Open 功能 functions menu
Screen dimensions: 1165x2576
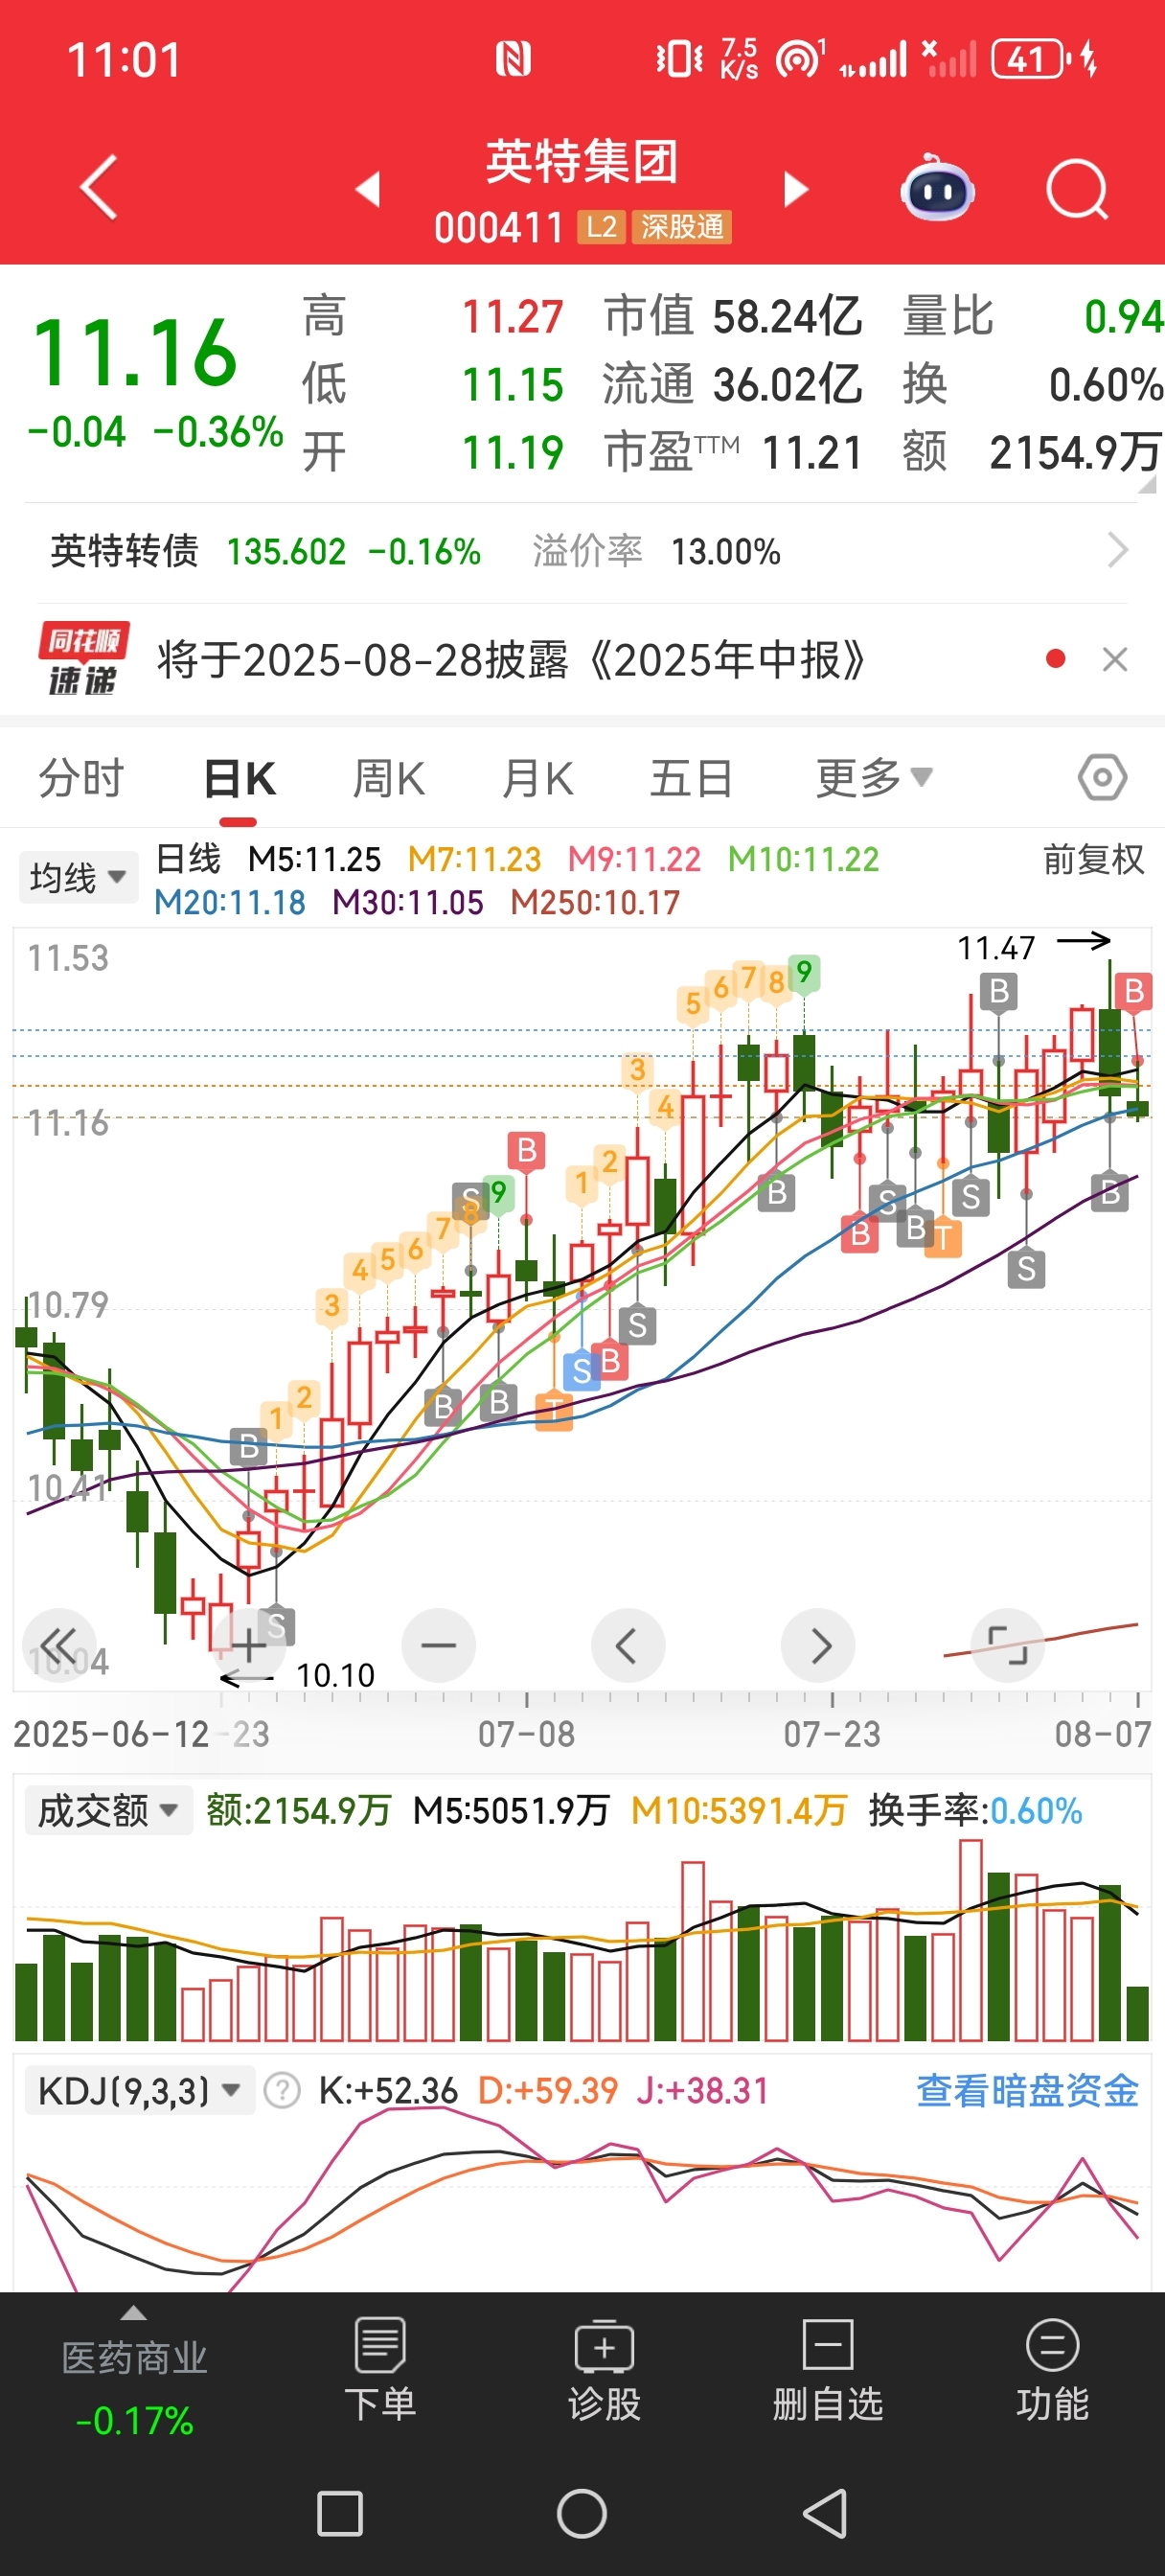click(x=1052, y=2371)
